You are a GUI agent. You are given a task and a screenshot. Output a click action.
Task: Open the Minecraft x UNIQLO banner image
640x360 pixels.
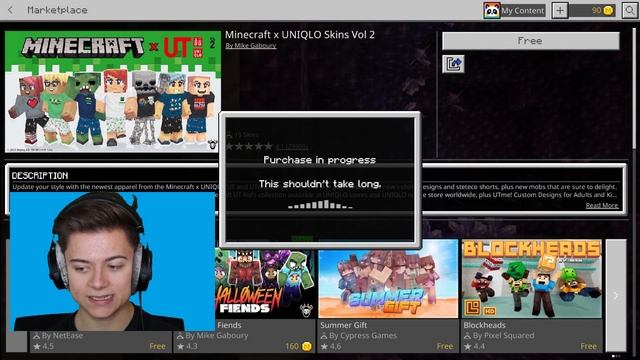click(113, 92)
